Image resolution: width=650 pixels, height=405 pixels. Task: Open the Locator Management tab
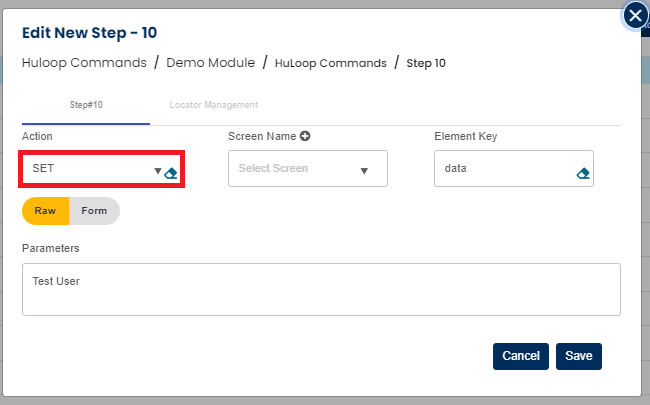point(214,105)
